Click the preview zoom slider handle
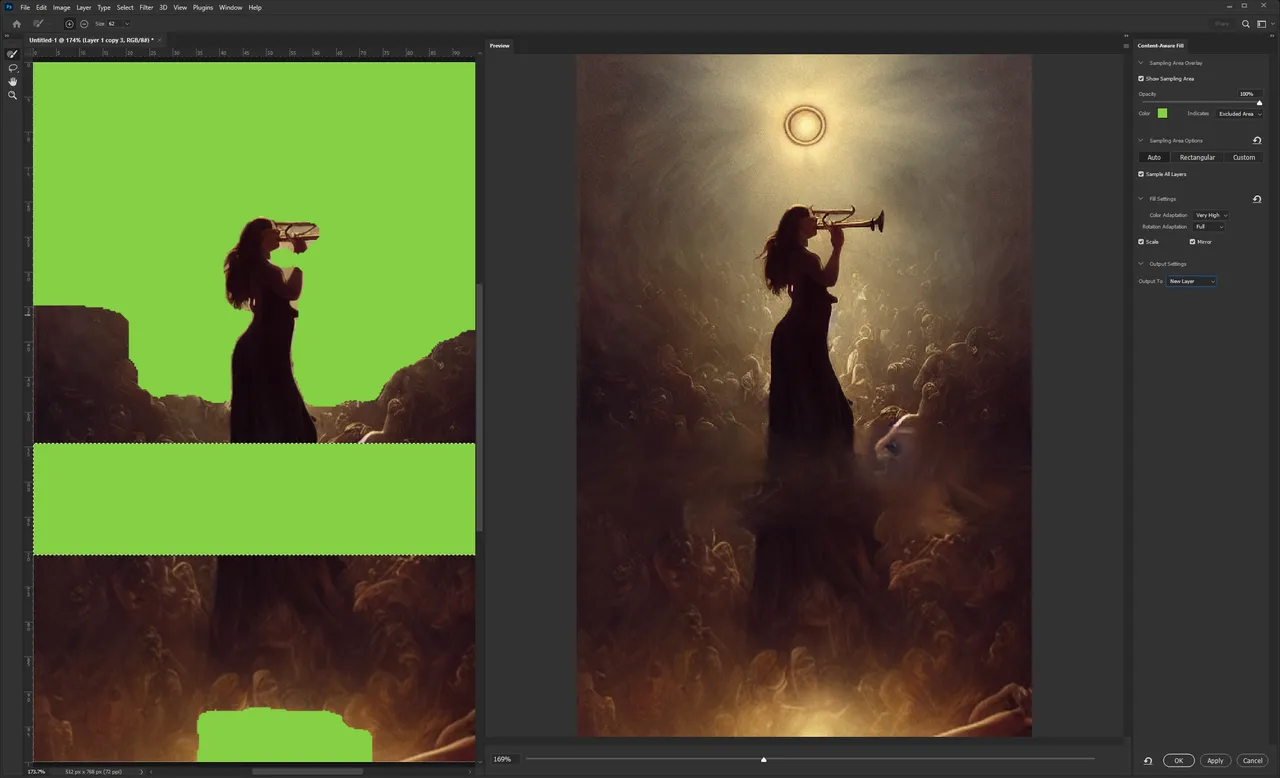The height and width of the screenshot is (778, 1280). (763, 760)
